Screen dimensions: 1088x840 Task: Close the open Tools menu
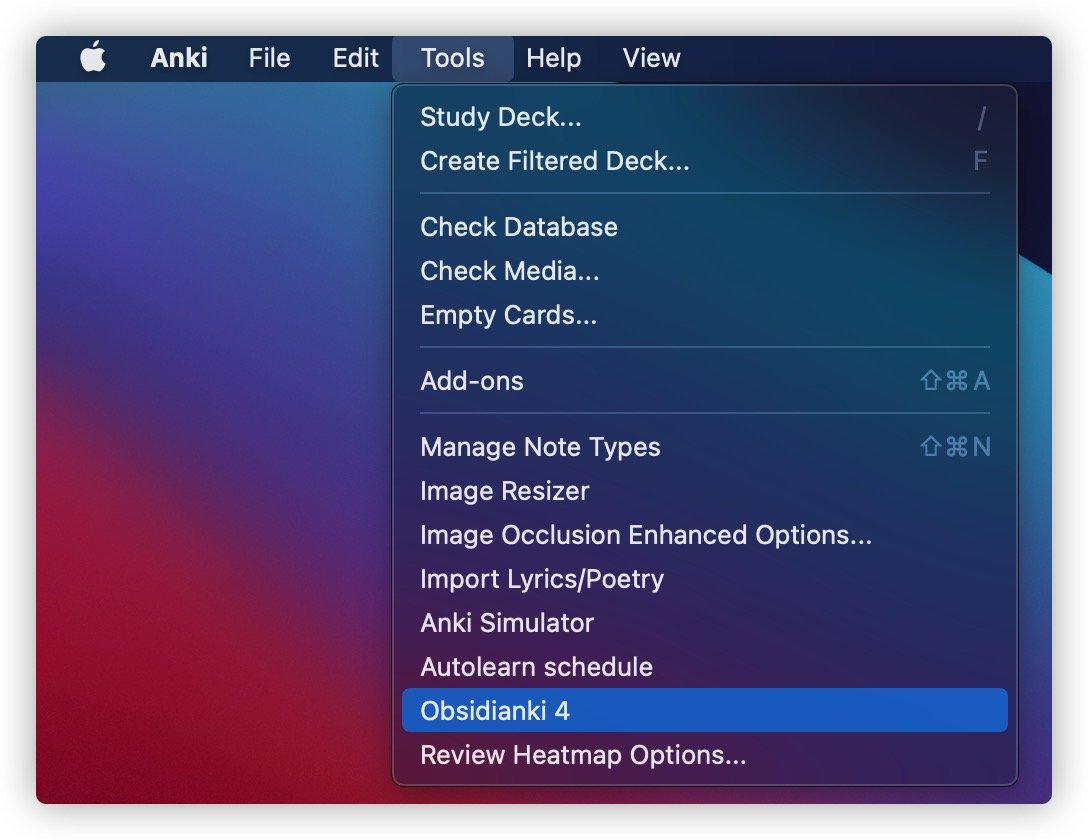(x=452, y=58)
